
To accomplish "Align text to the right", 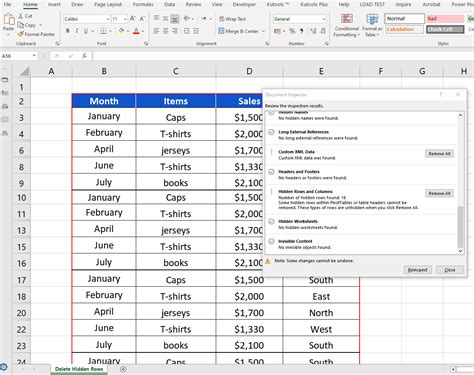I will [175, 31].
